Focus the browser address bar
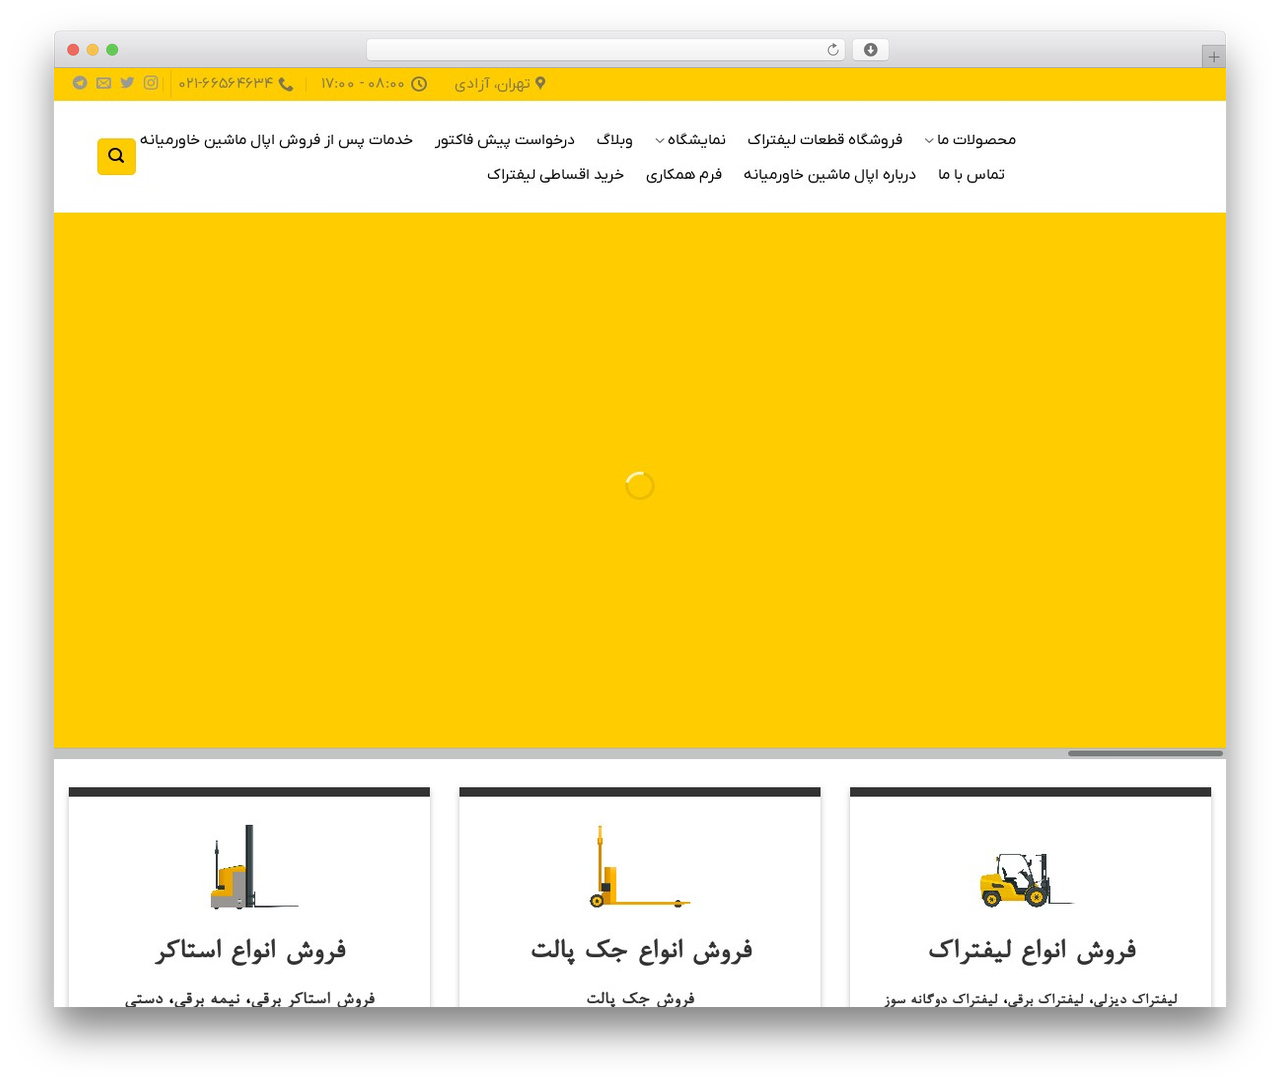The width and height of the screenshot is (1280, 1084). coord(605,50)
